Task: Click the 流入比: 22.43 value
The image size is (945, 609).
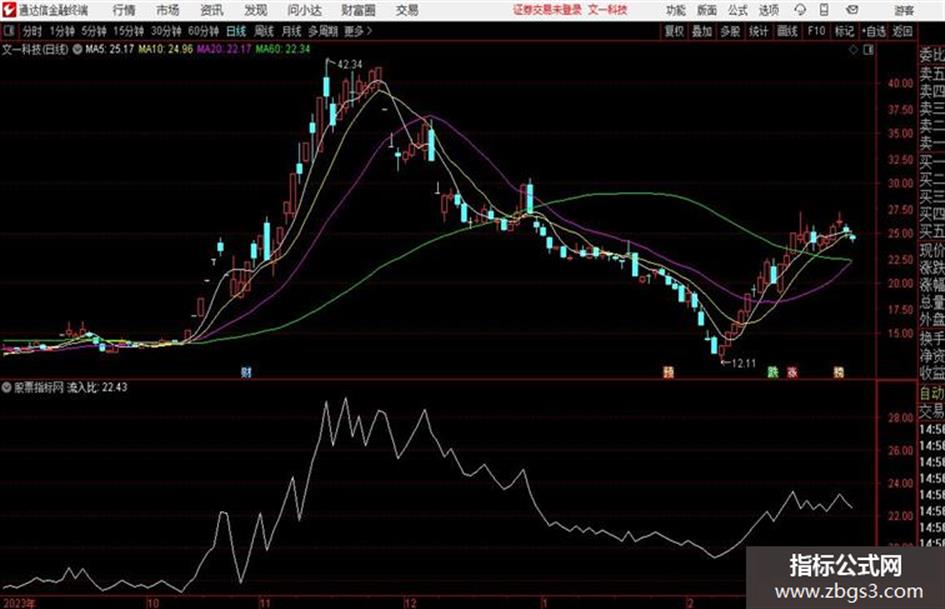Action: coord(97,387)
